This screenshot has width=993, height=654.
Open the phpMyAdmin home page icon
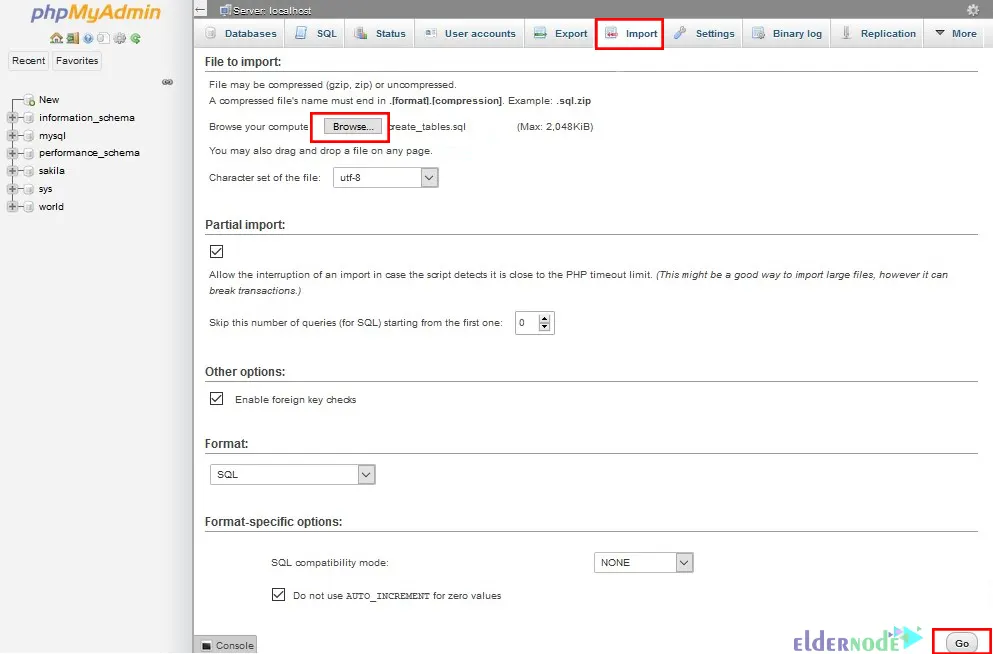click(56, 38)
